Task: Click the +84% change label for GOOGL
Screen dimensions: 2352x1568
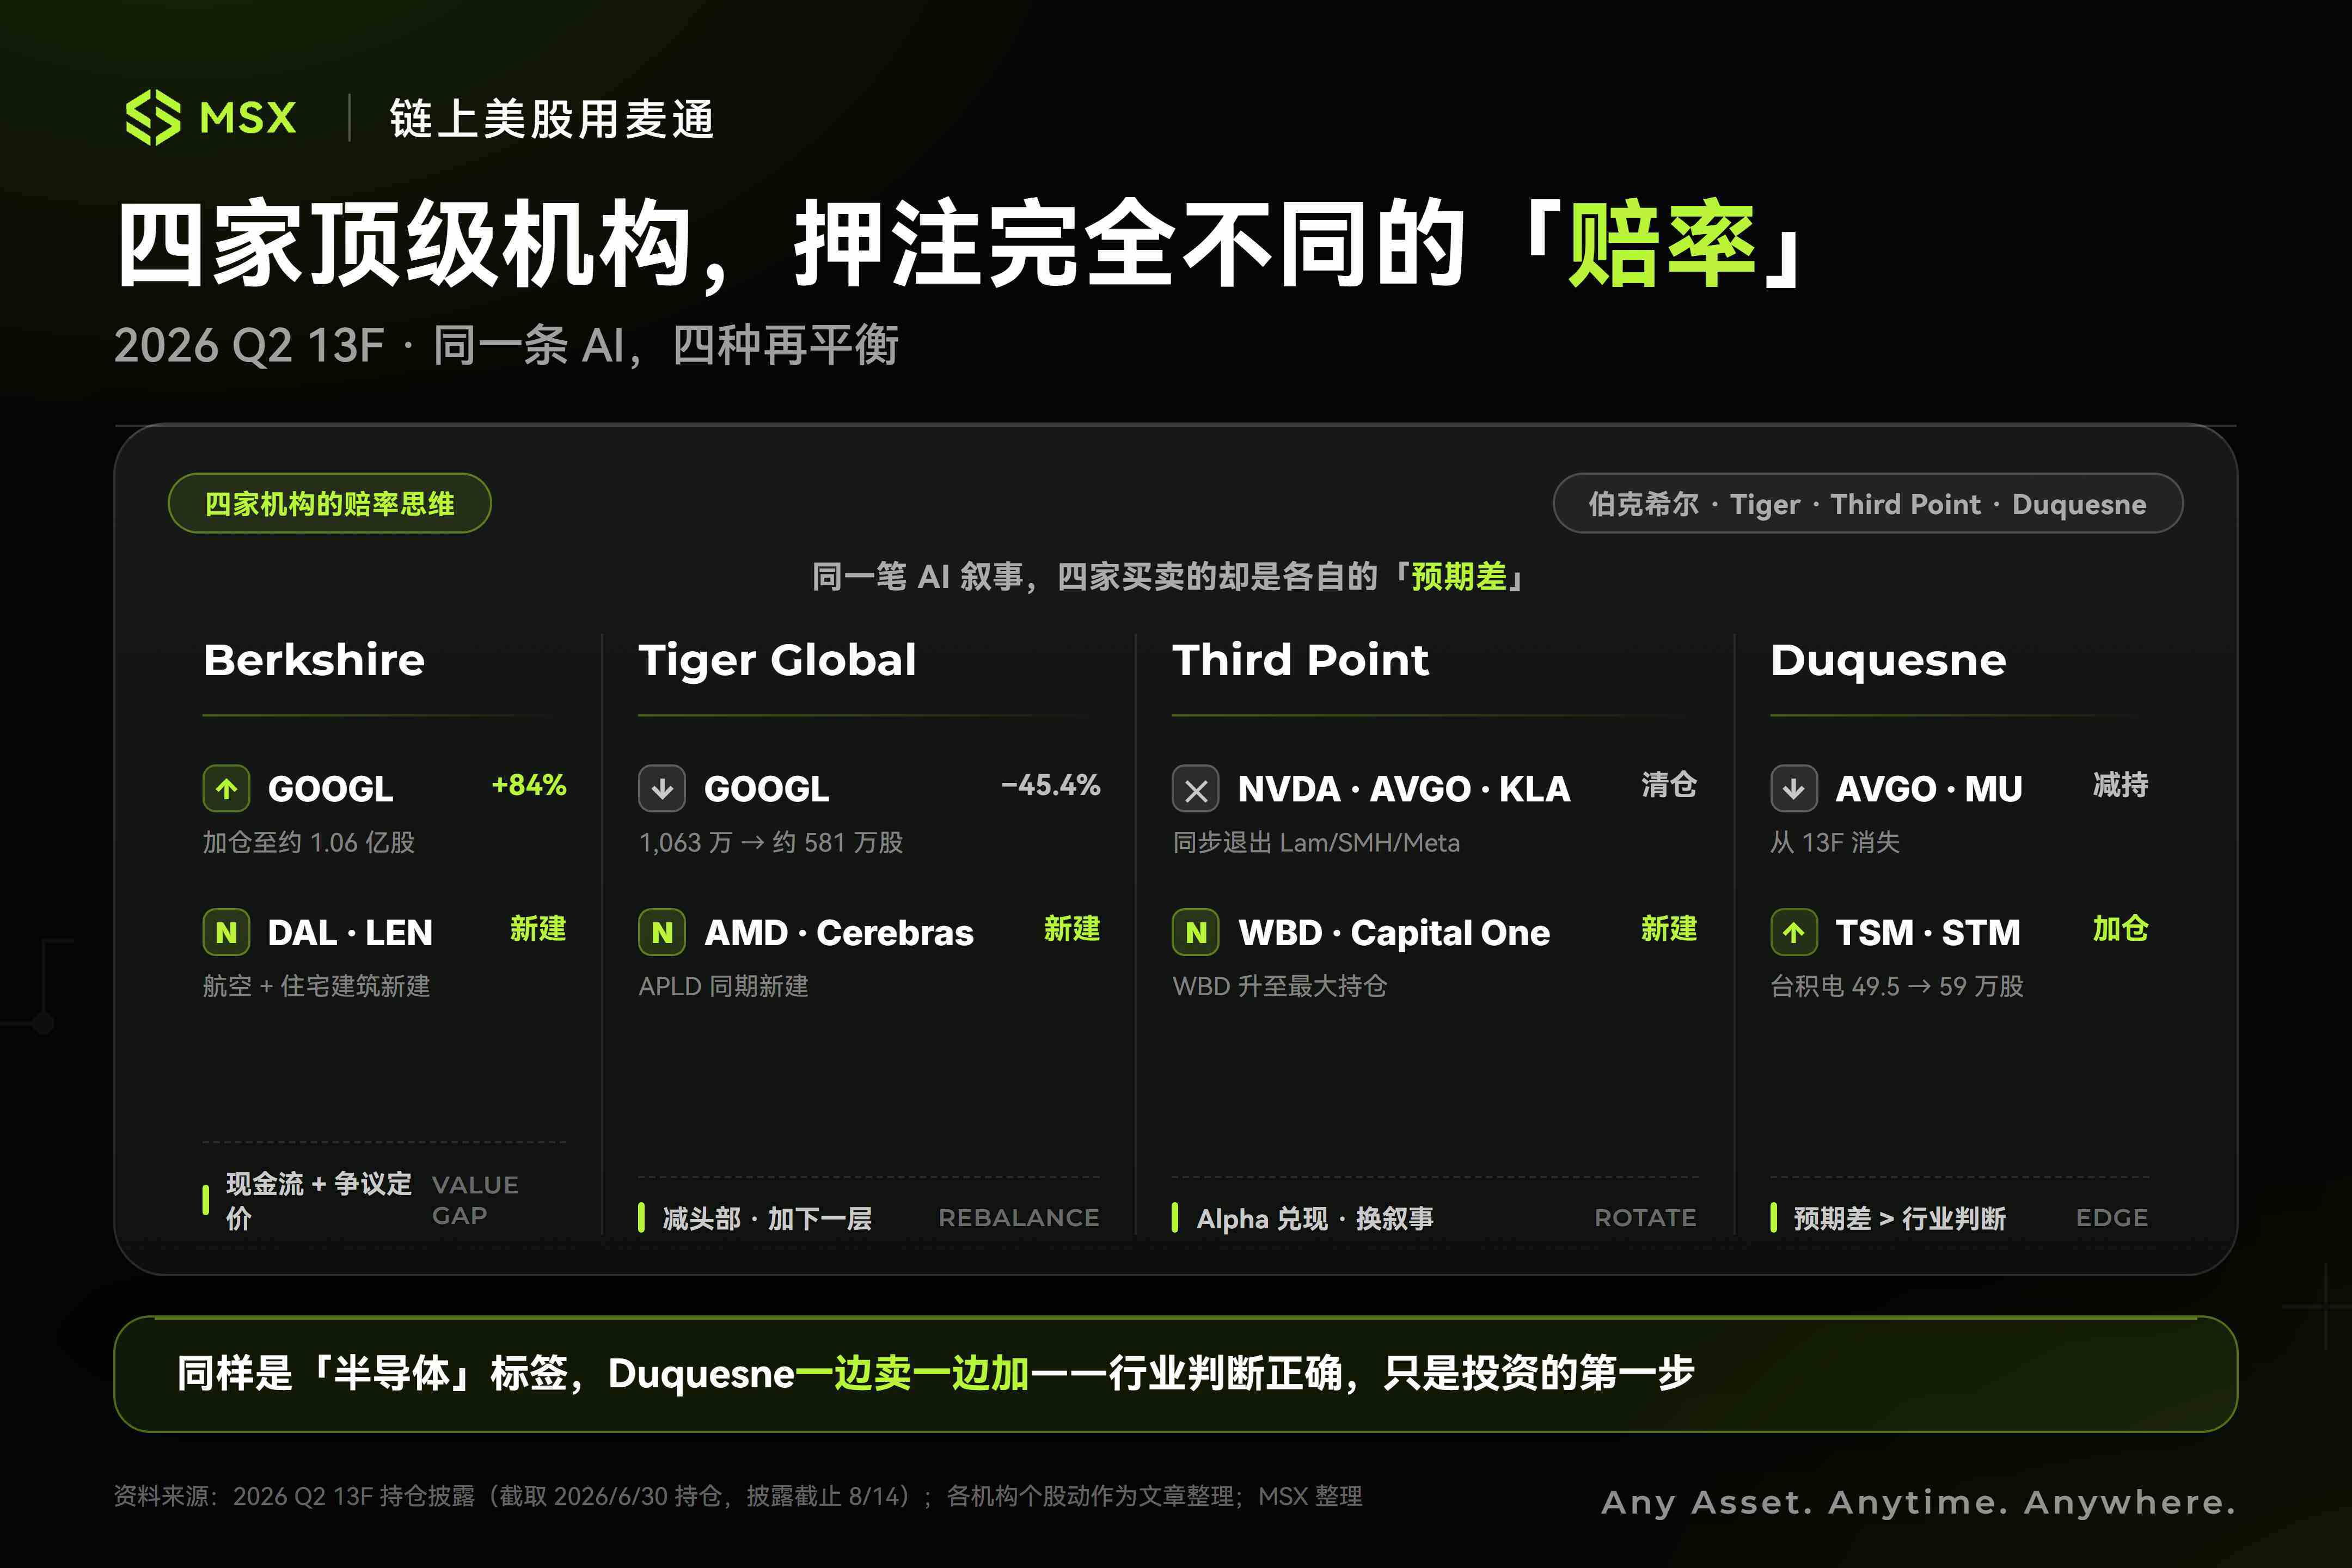Action: point(529,785)
